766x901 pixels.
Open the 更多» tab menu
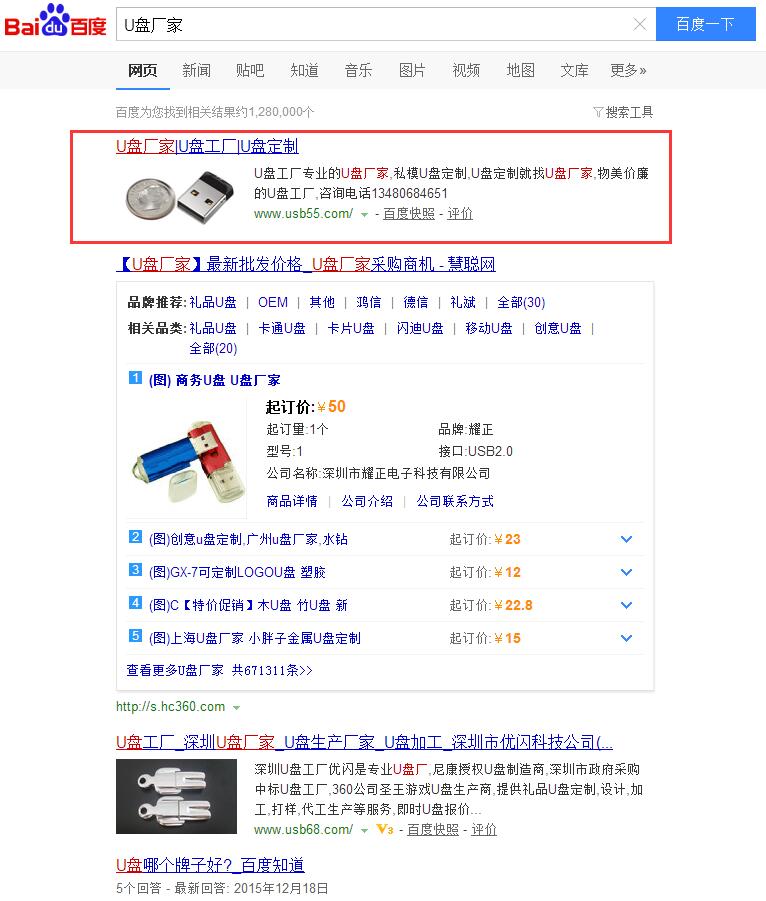(x=628, y=71)
